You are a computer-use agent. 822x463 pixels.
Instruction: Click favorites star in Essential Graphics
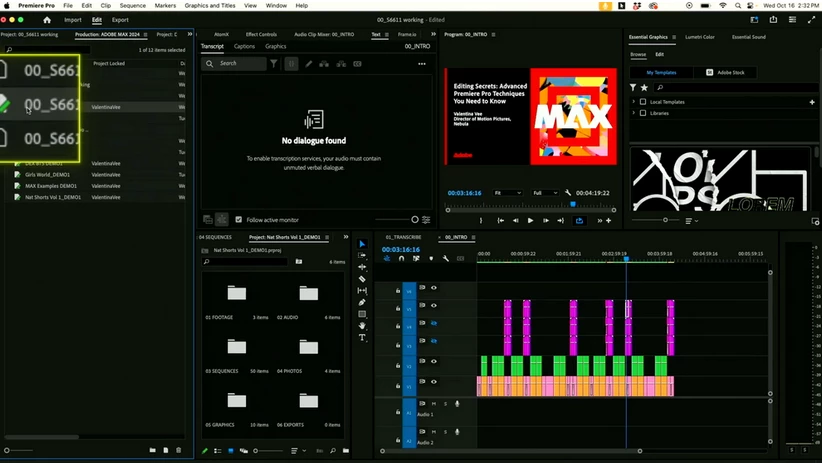(x=644, y=88)
